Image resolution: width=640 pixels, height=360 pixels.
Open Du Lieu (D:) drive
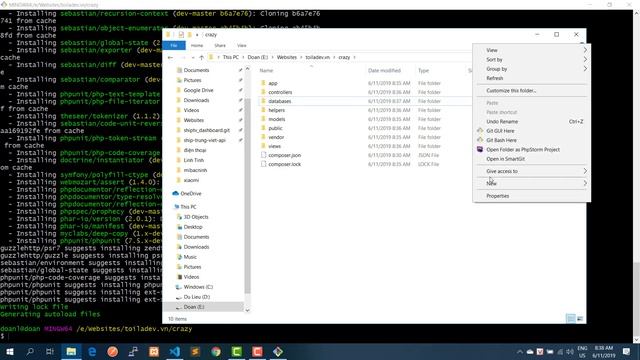[197, 297]
